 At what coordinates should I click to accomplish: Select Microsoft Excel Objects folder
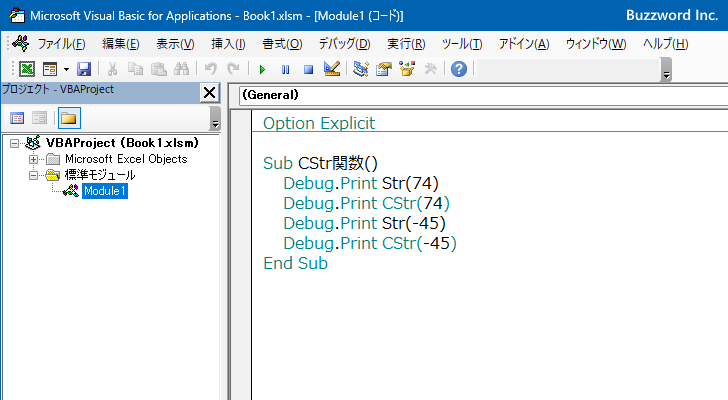tap(126, 159)
